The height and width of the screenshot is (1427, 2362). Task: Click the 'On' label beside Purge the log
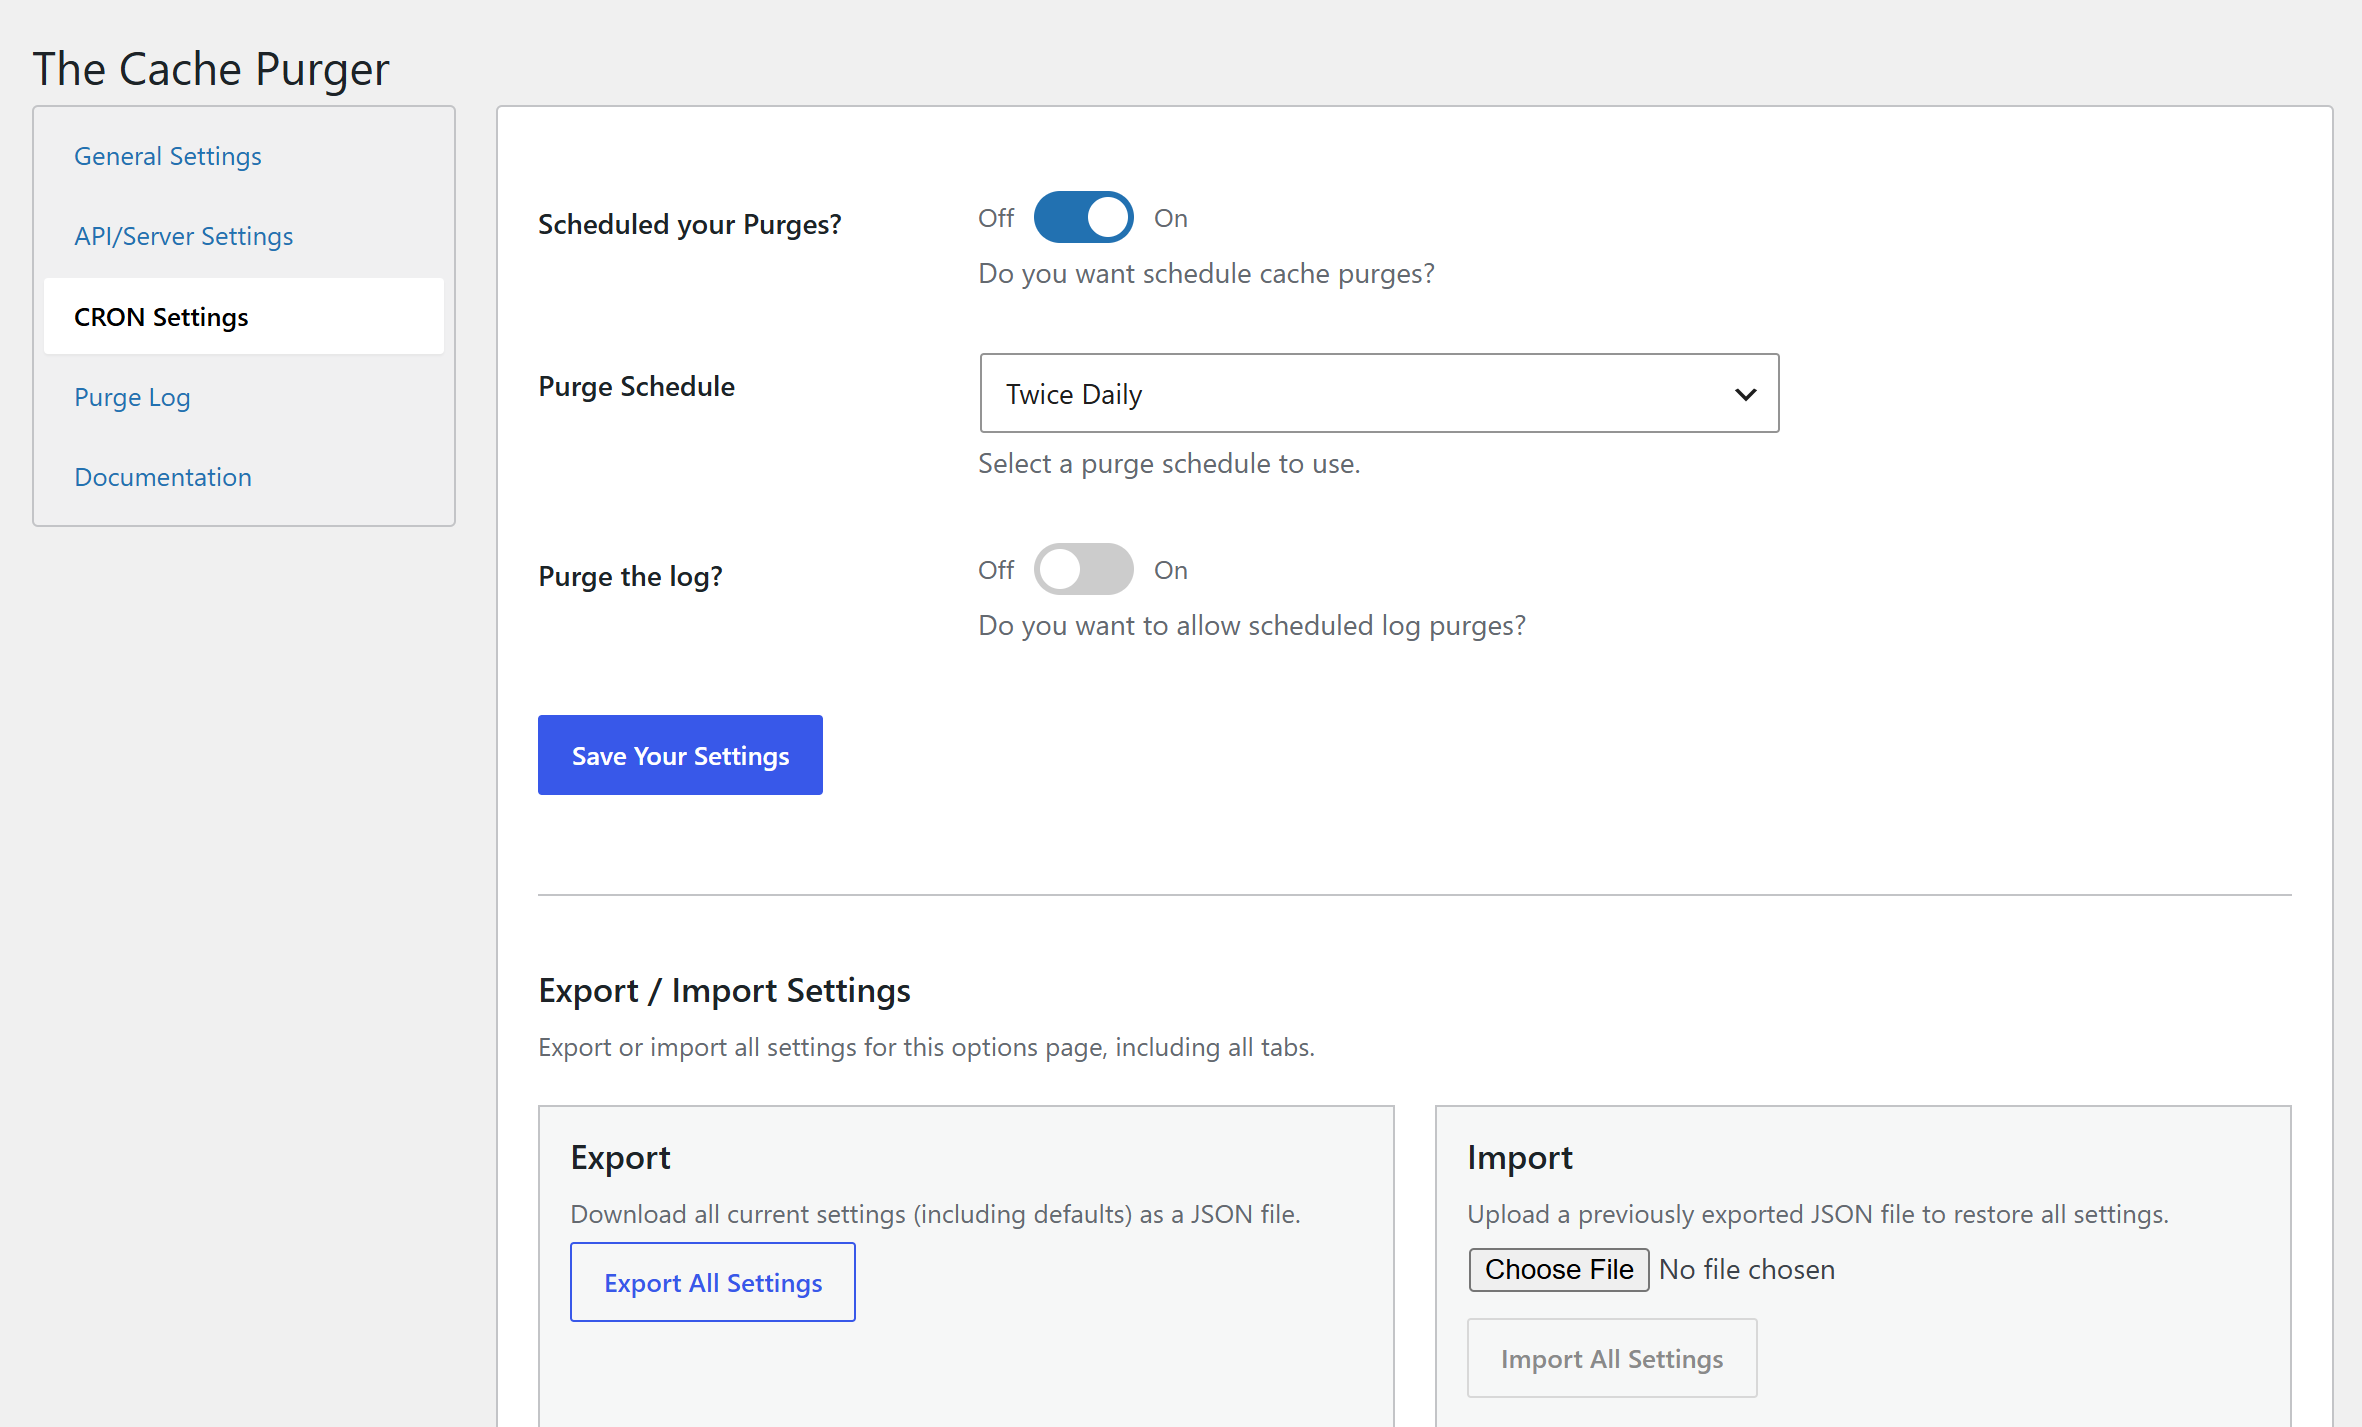pyautogui.click(x=1170, y=570)
